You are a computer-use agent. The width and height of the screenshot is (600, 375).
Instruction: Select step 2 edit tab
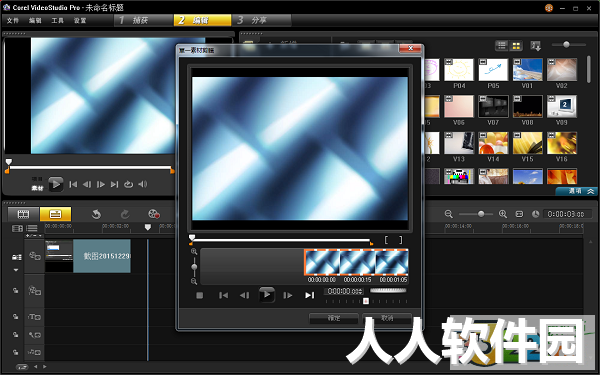(x=202, y=20)
